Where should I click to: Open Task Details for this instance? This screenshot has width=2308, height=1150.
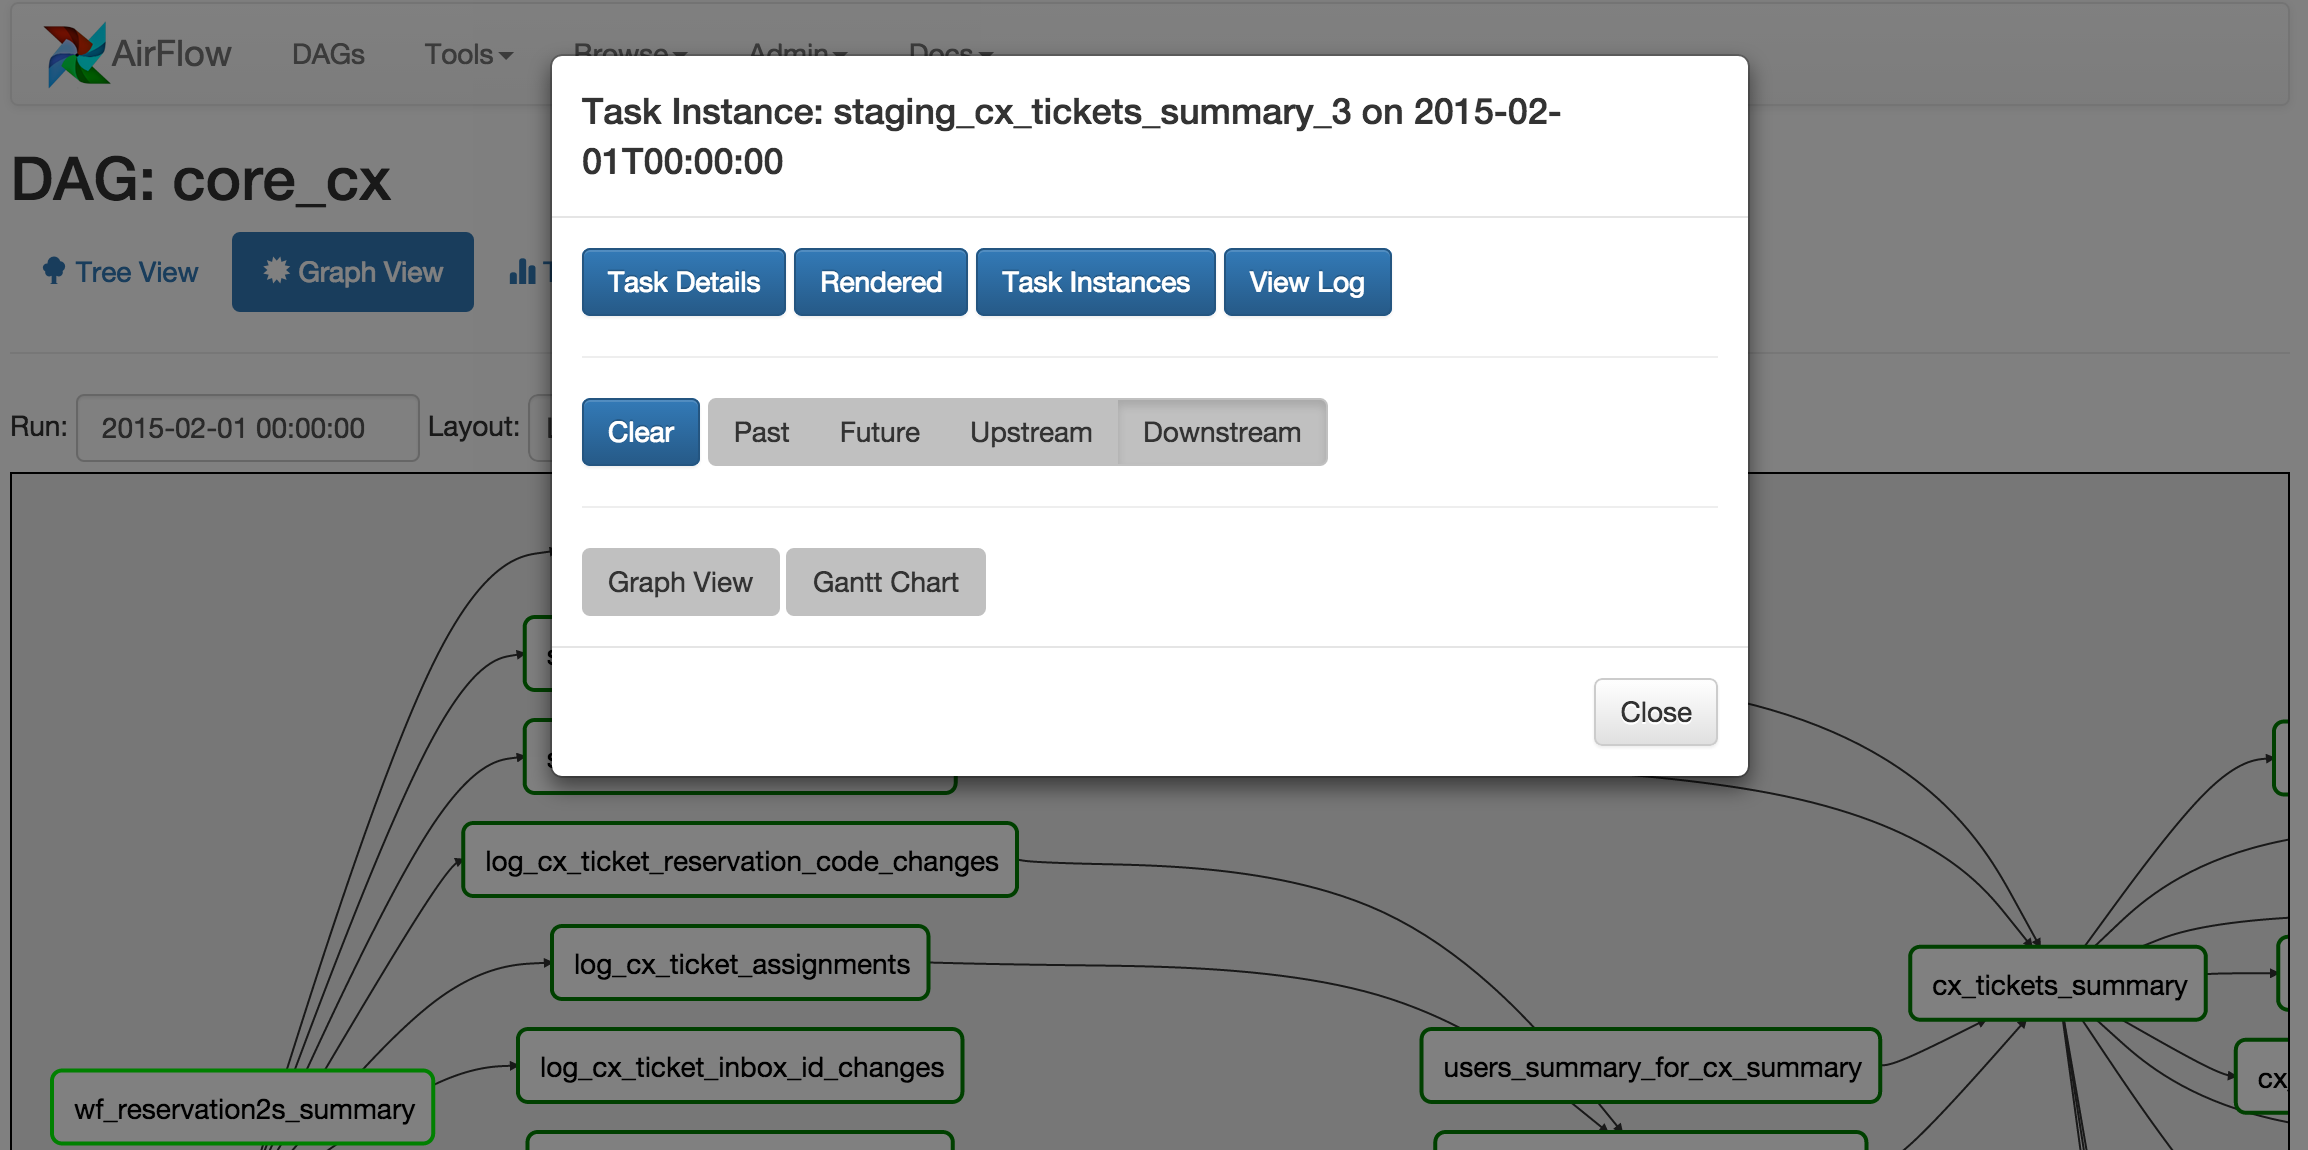pyautogui.click(x=682, y=280)
